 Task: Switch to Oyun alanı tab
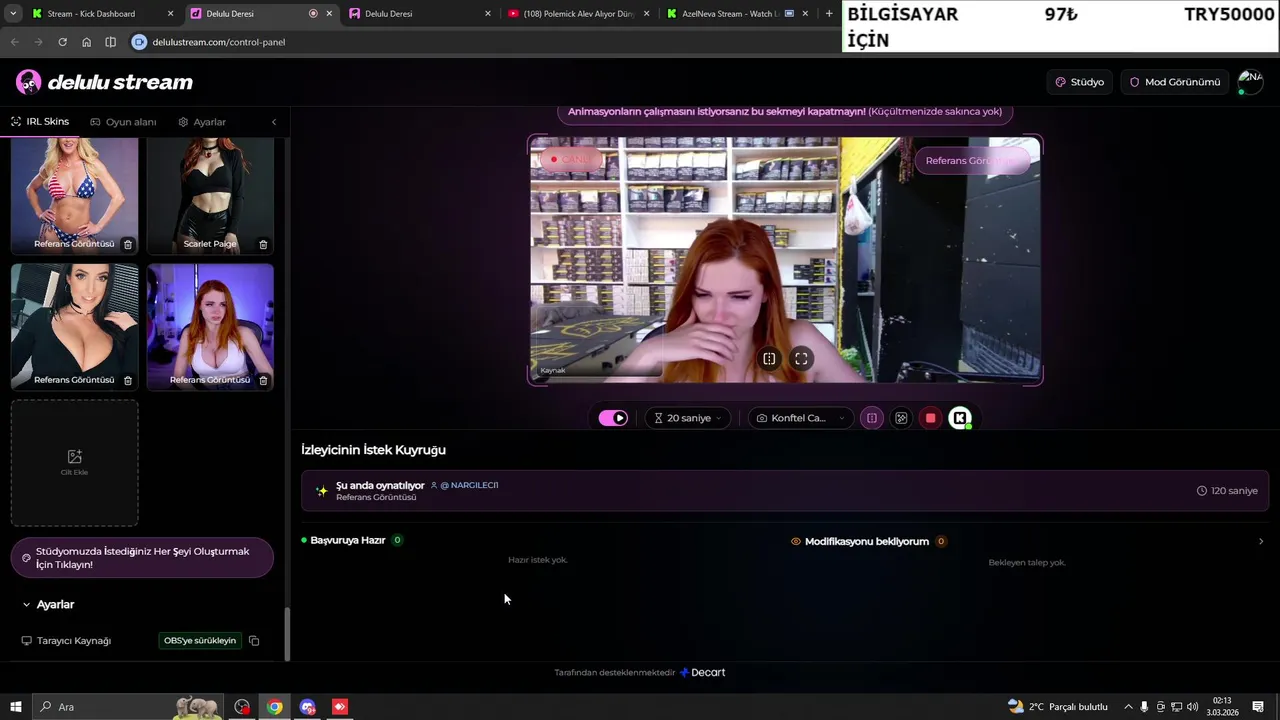(x=123, y=122)
